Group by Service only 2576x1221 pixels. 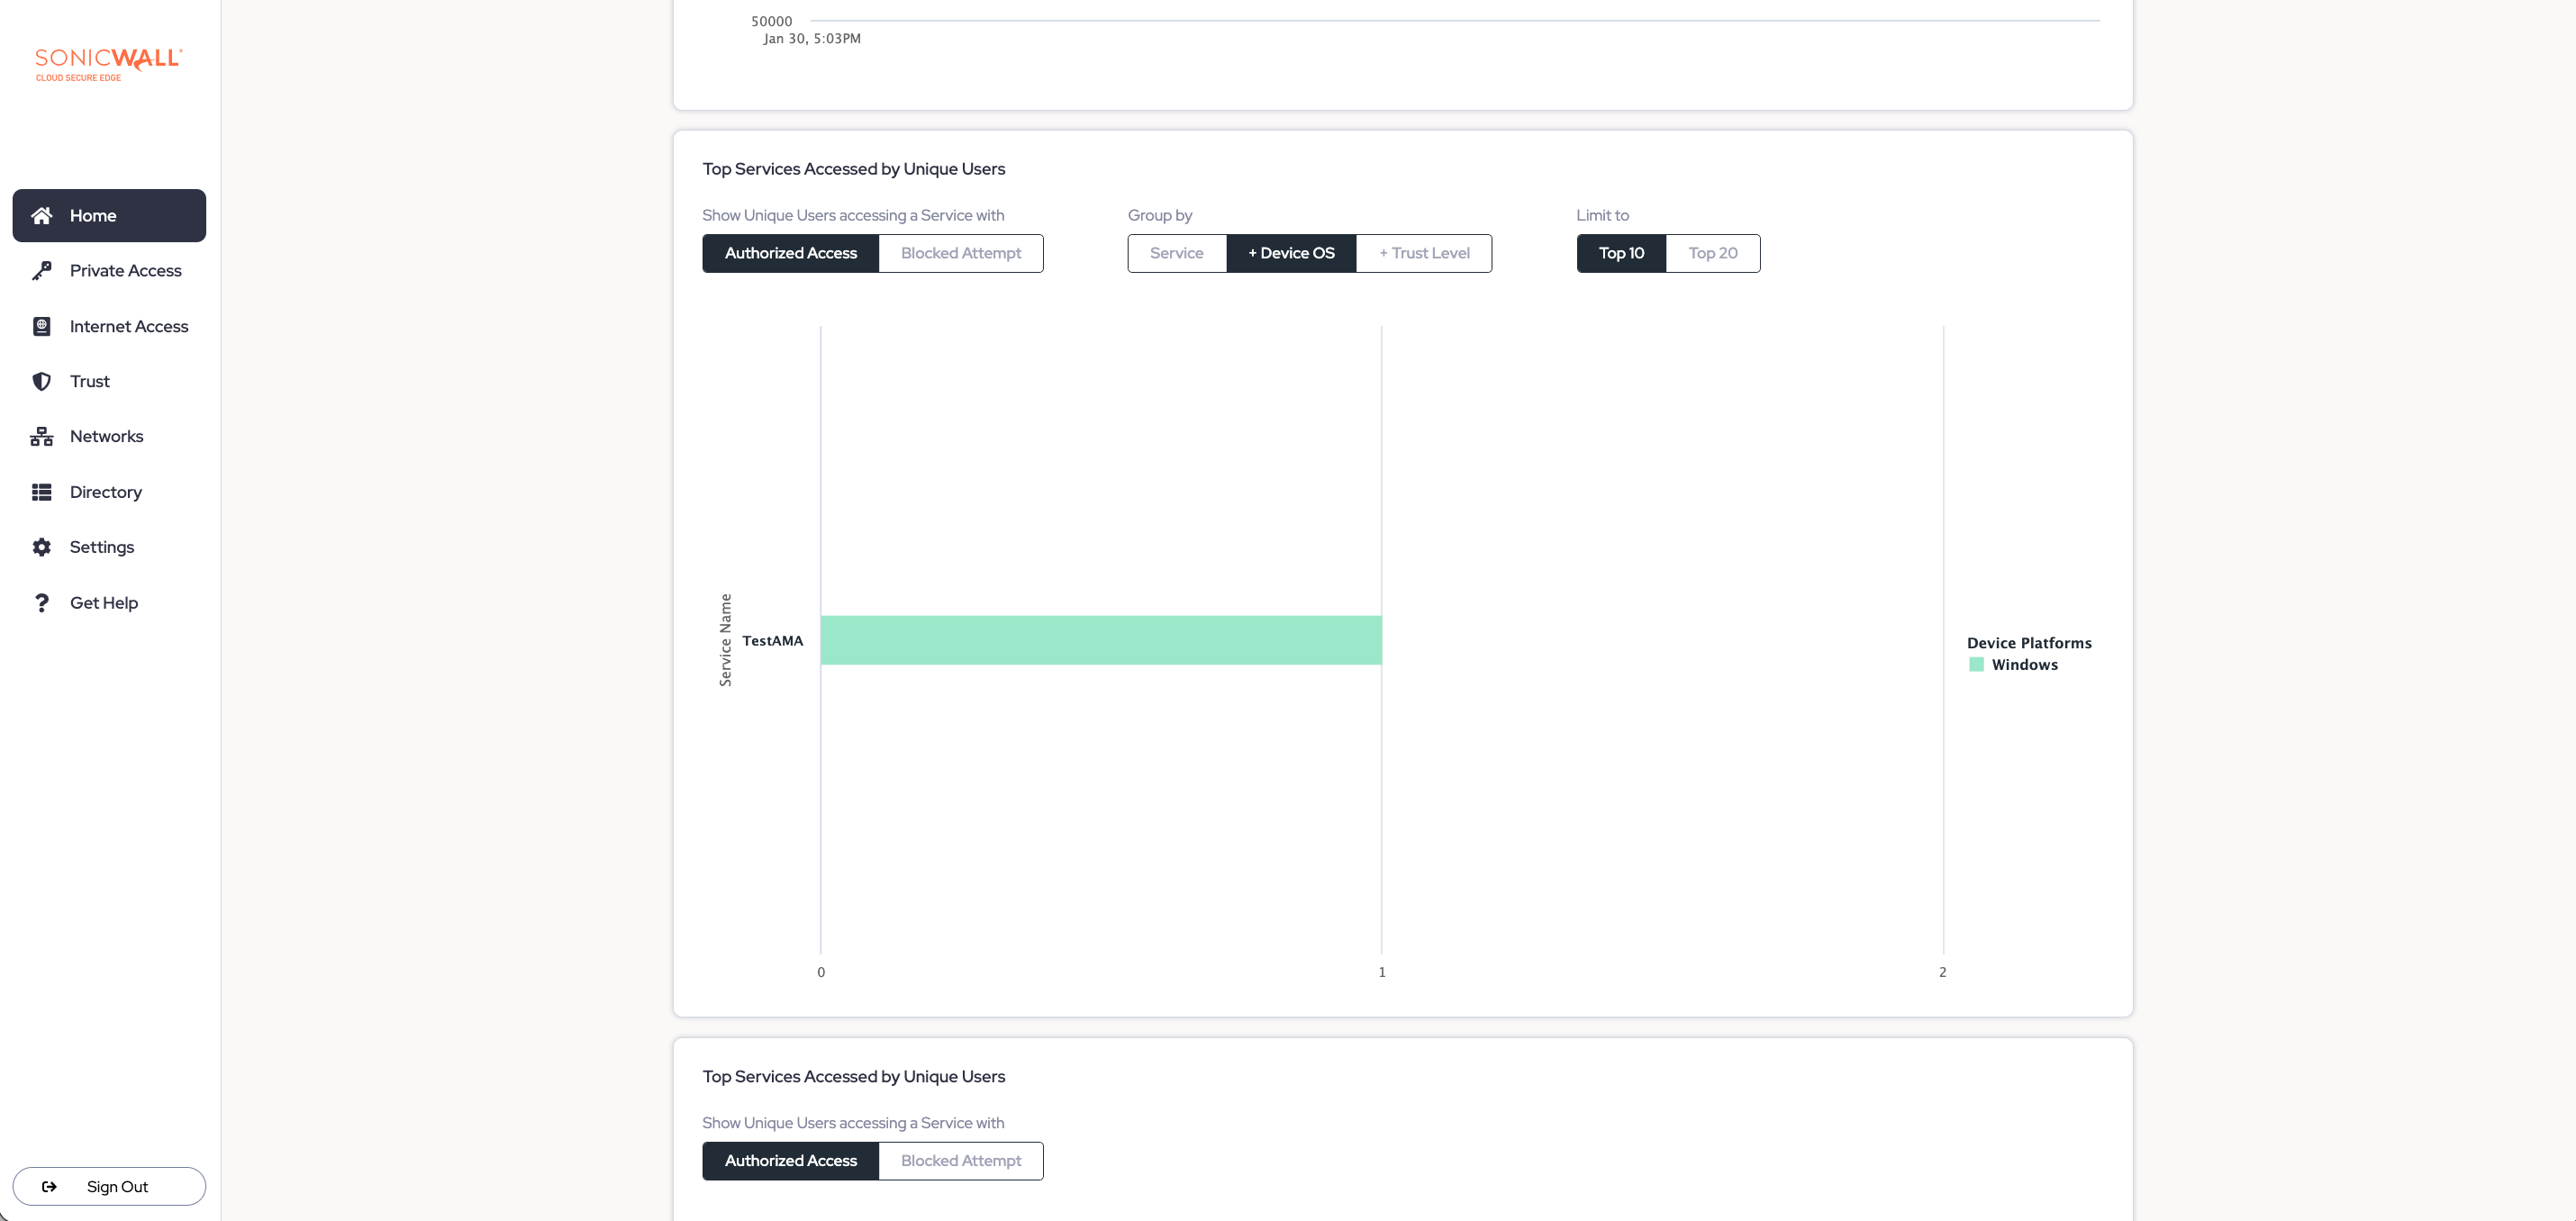[1176, 253]
